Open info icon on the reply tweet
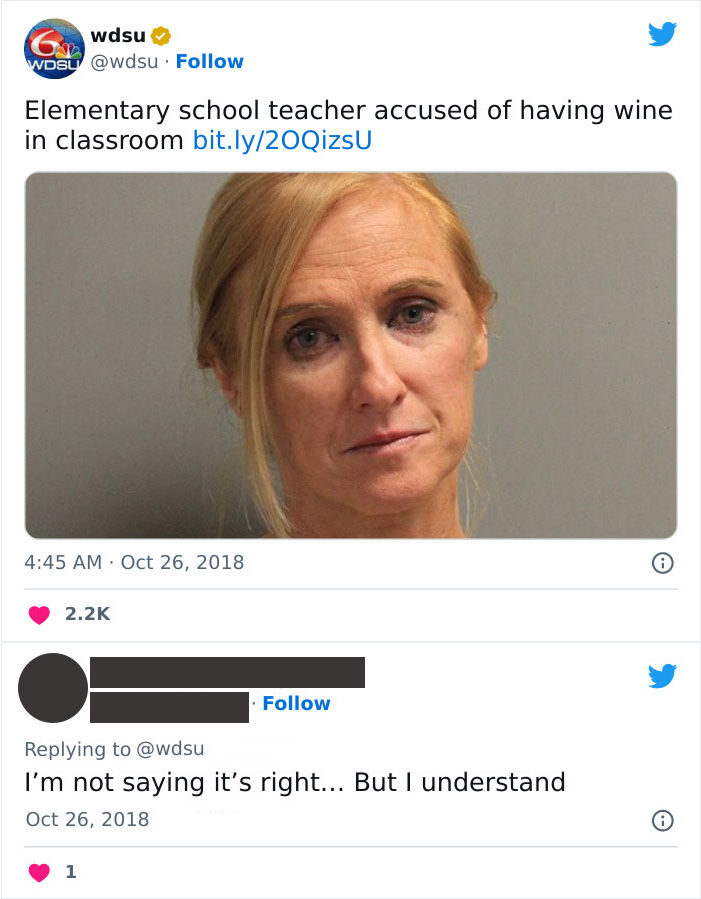The image size is (701, 899). point(662,820)
